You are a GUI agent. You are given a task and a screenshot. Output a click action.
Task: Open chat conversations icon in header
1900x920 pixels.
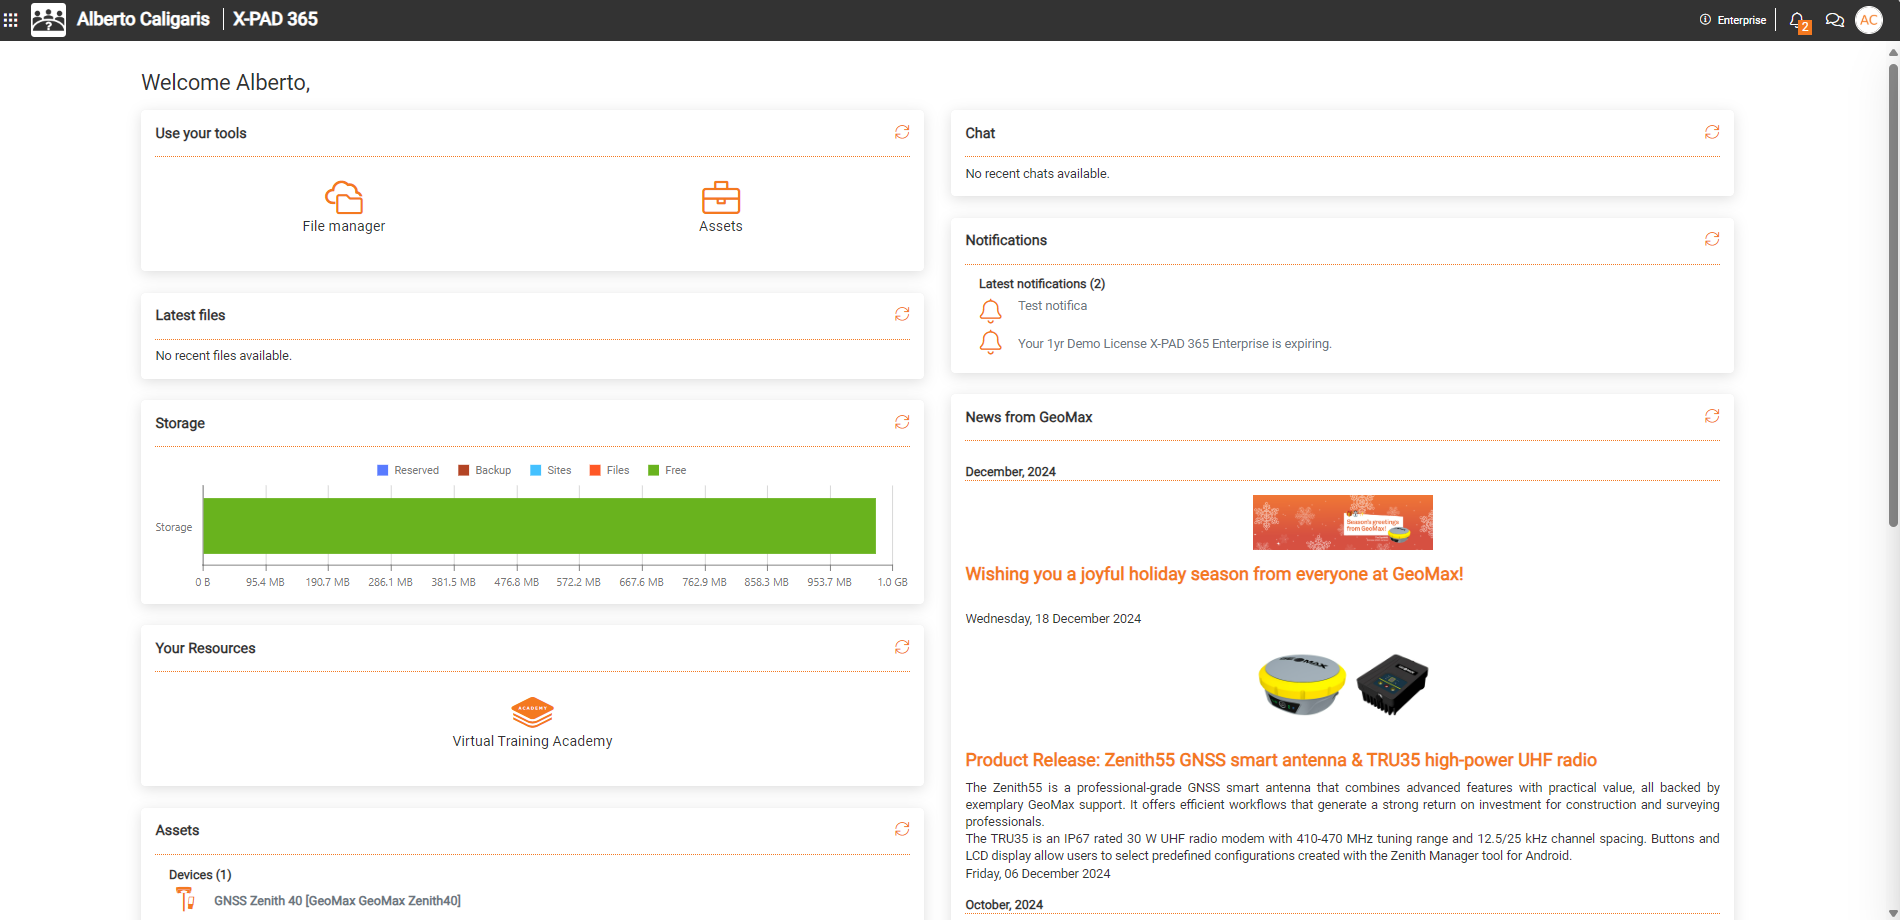pyautogui.click(x=1834, y=20)
